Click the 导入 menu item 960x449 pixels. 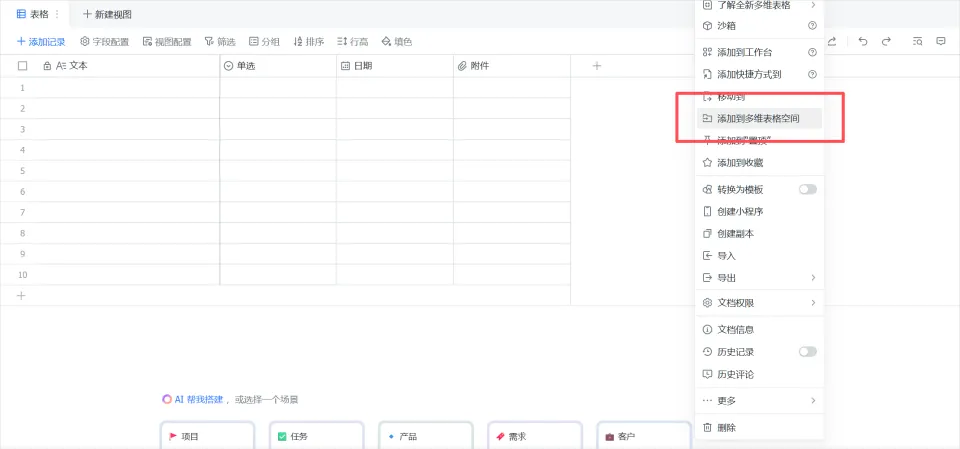[759, 256]
